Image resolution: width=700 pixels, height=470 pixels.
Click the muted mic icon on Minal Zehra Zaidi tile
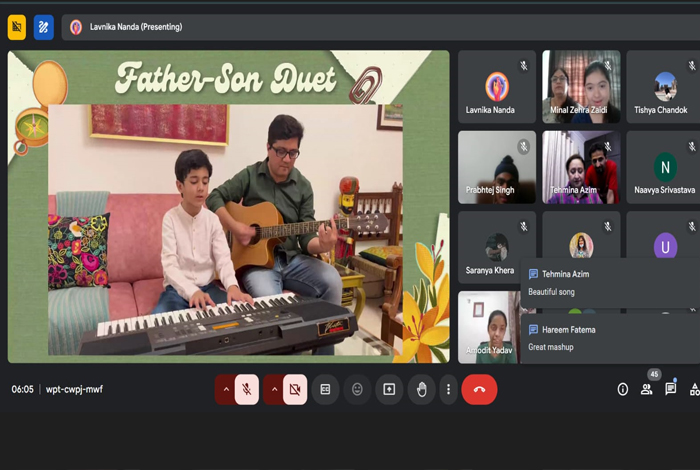click(x=608, y=66)
